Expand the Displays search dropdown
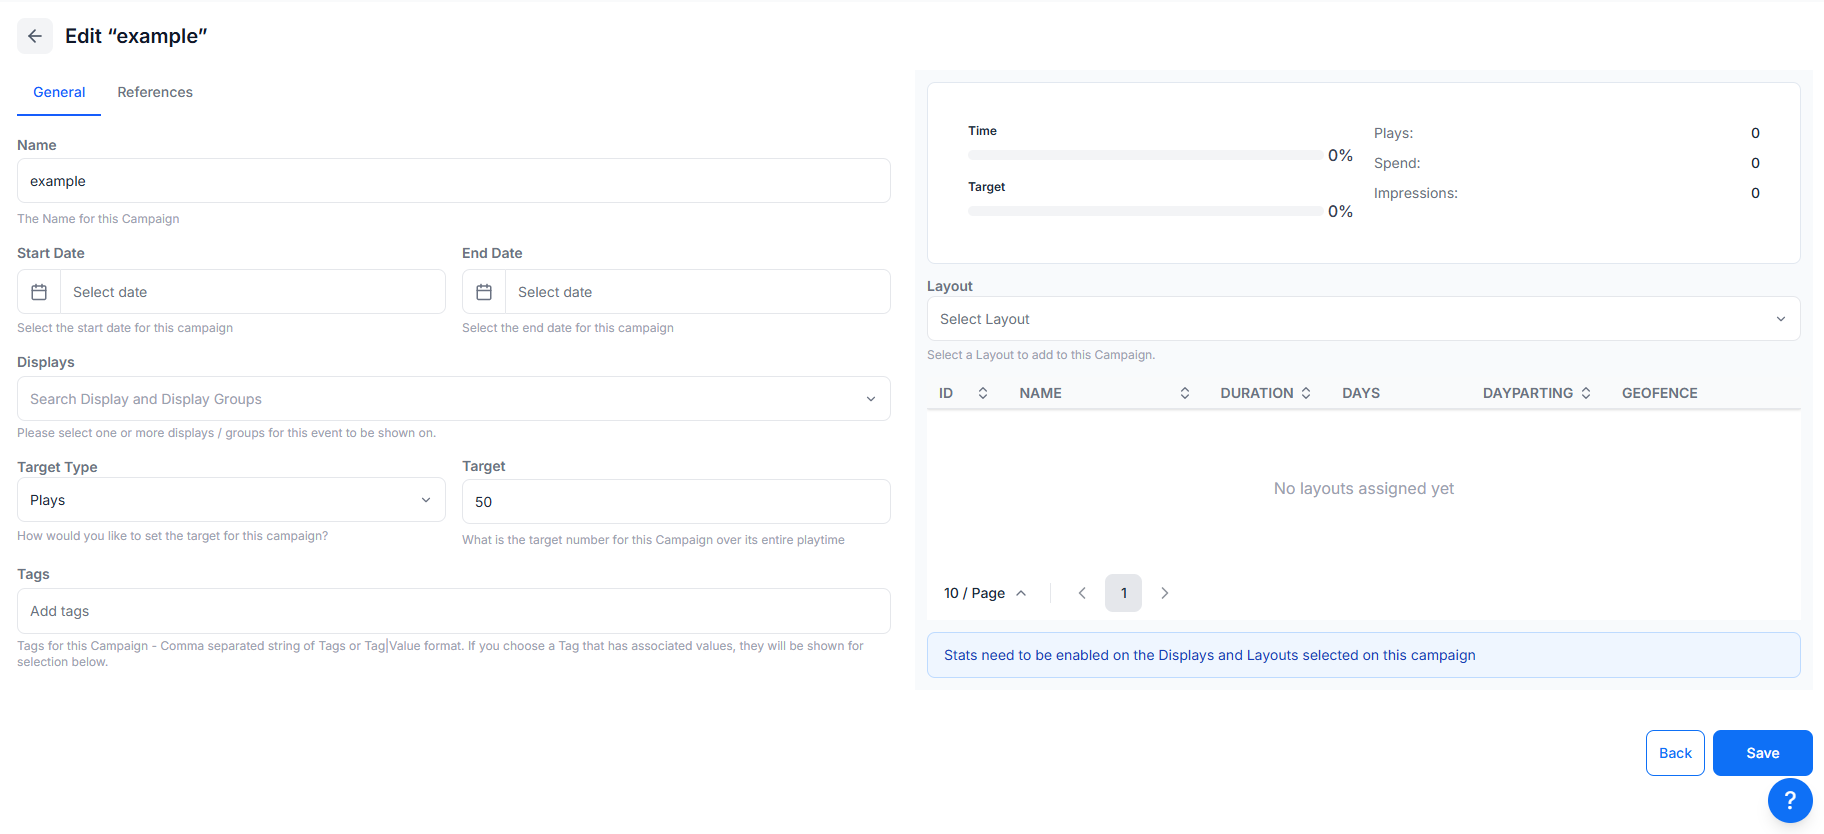Viewport: 1824px width, 834px height. click(454, 399)
